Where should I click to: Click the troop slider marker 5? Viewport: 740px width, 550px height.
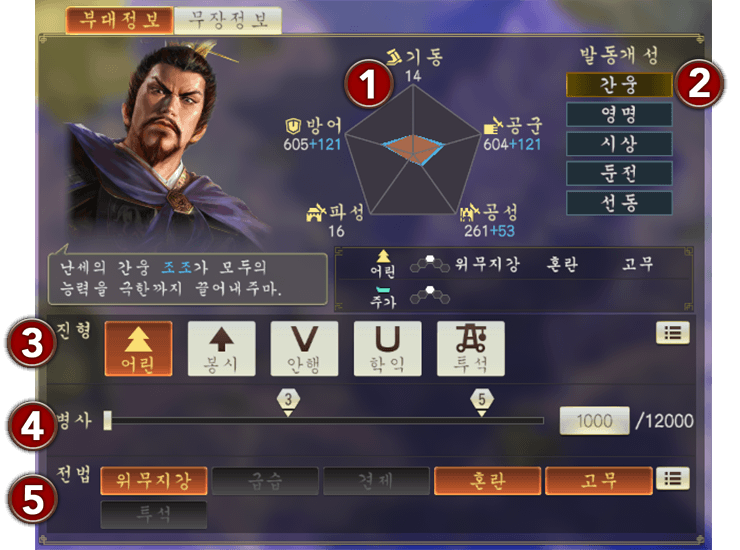pos(482,402)
